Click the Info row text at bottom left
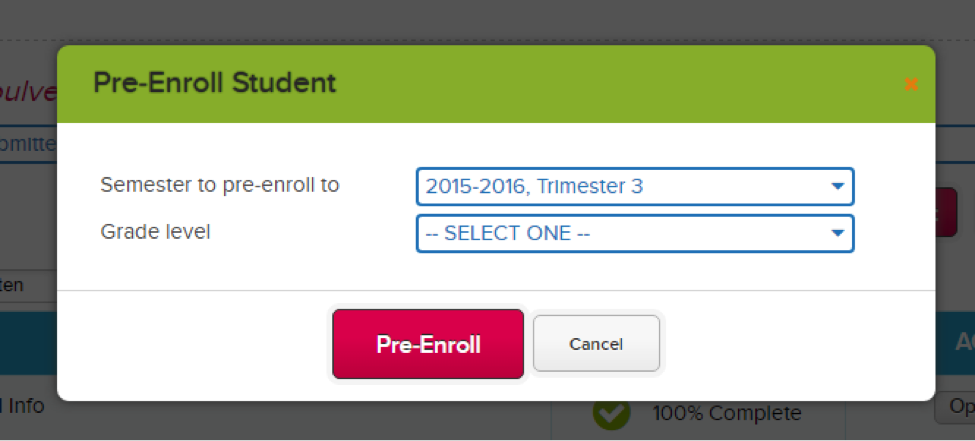 click(x=22, y=406)
